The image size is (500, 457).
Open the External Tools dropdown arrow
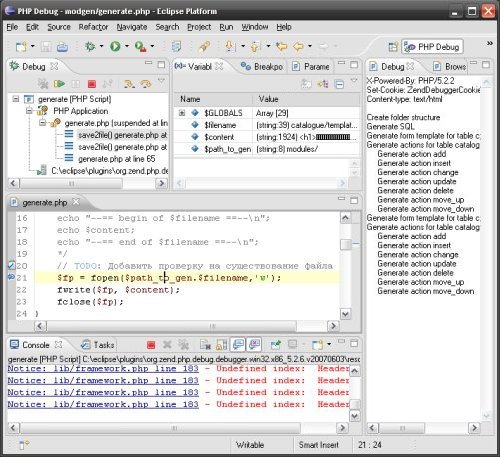[152, 46]
